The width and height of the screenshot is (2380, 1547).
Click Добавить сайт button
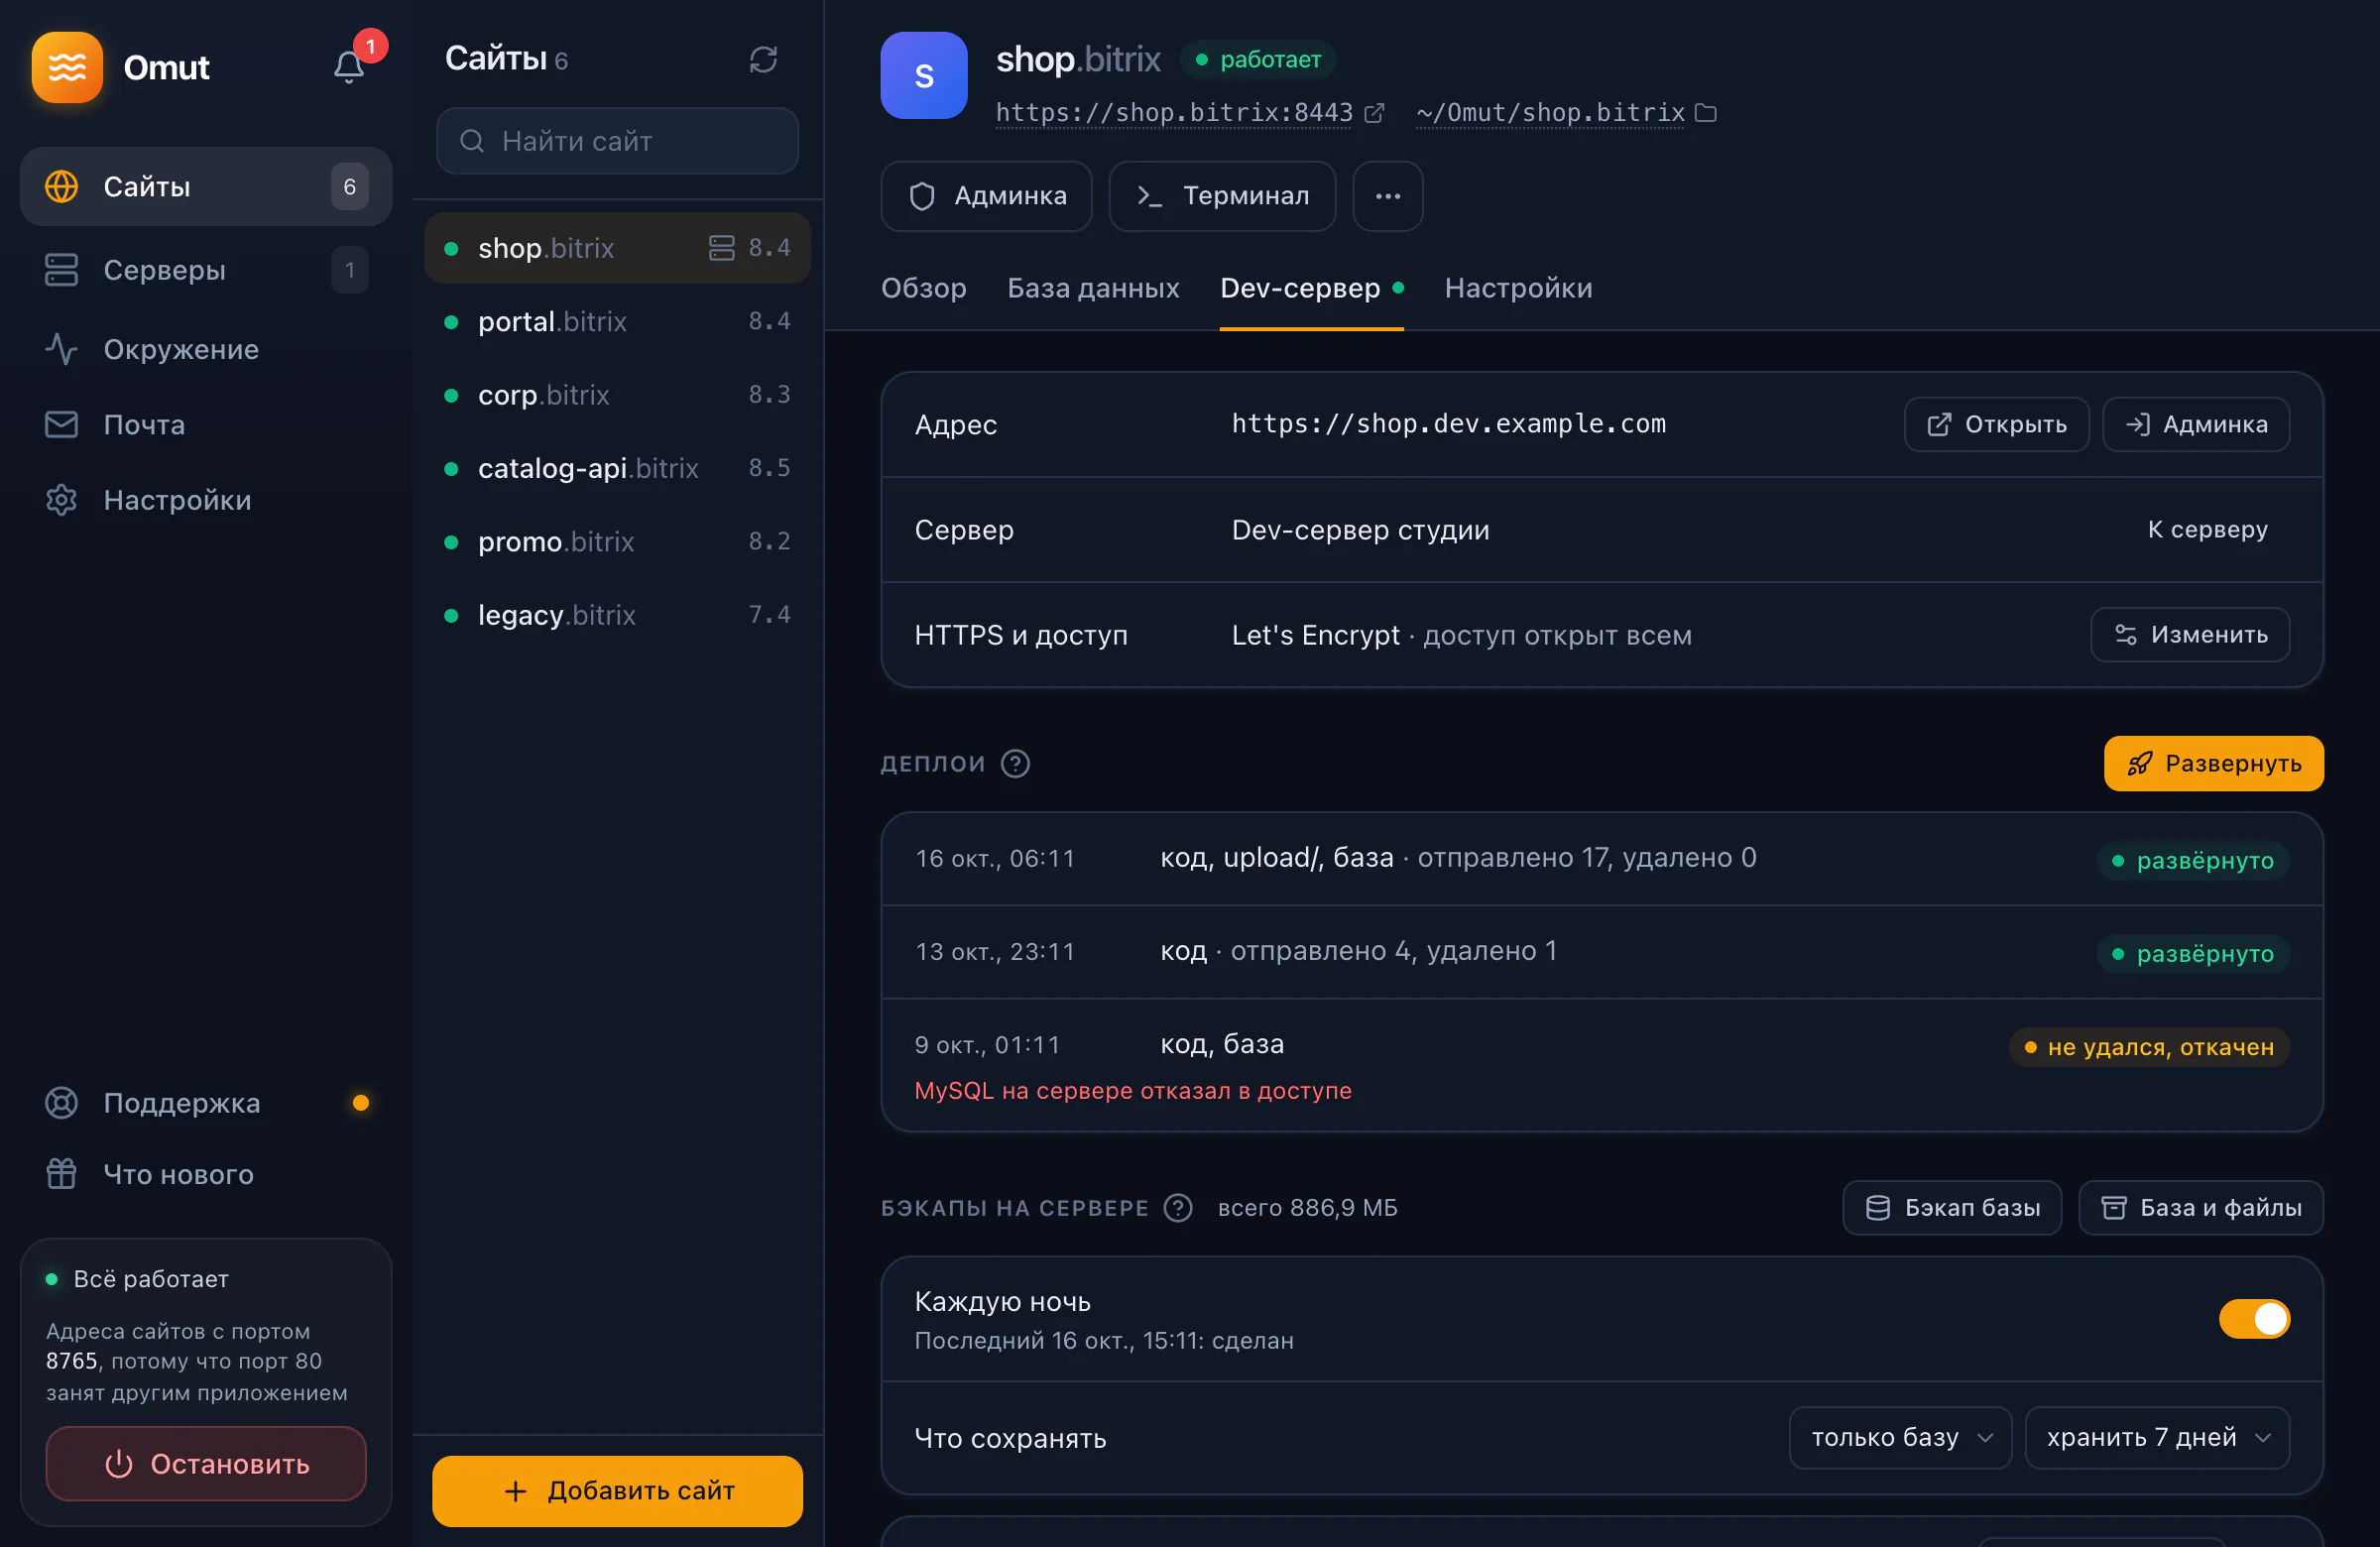tap(617, 1491)
